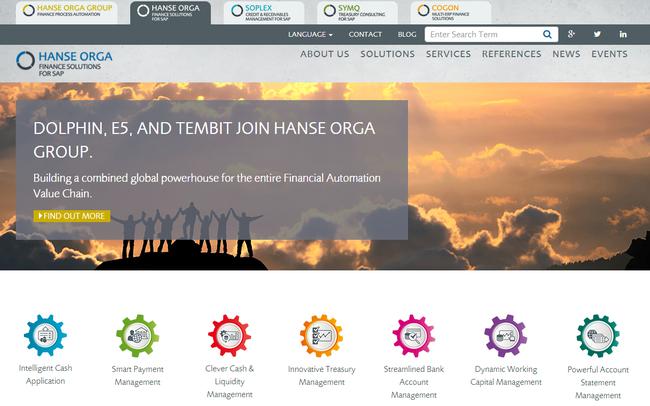This screenshot has height=406, width=650.
Task: Switch to the COGON tab
Action: [451, 12]
